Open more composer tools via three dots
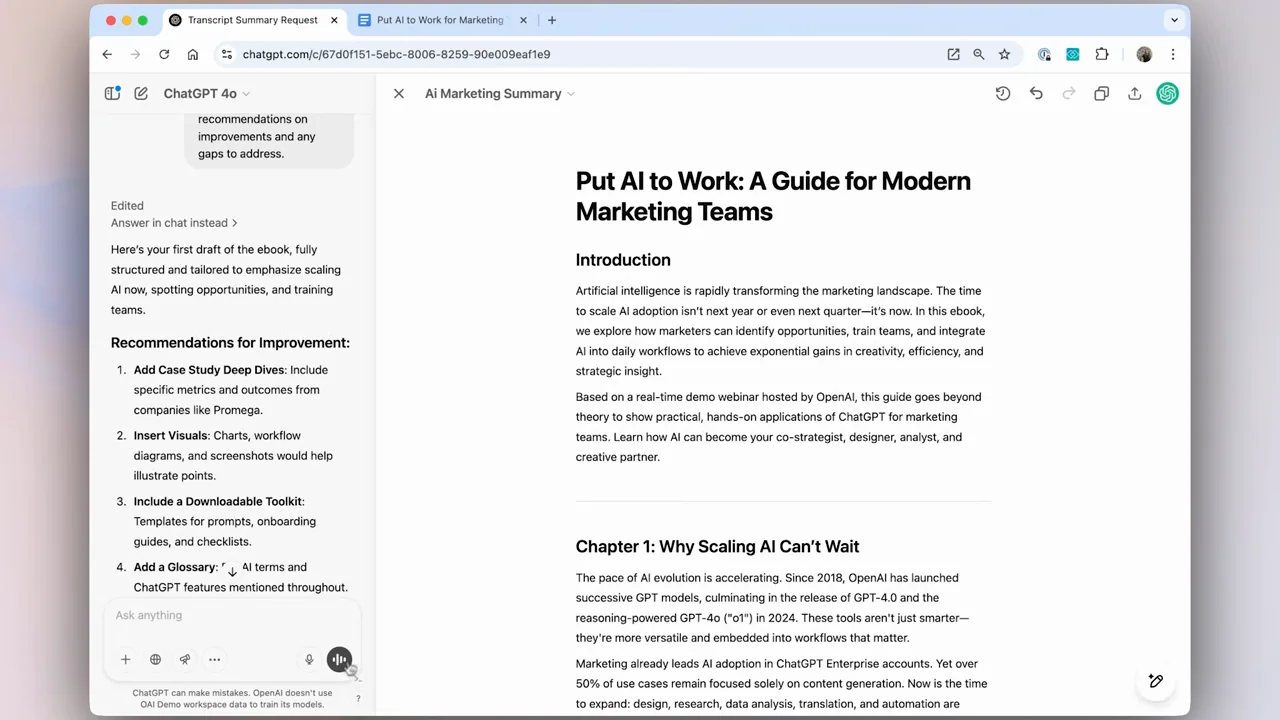1280x720 pixels. (x=214, y=659)
